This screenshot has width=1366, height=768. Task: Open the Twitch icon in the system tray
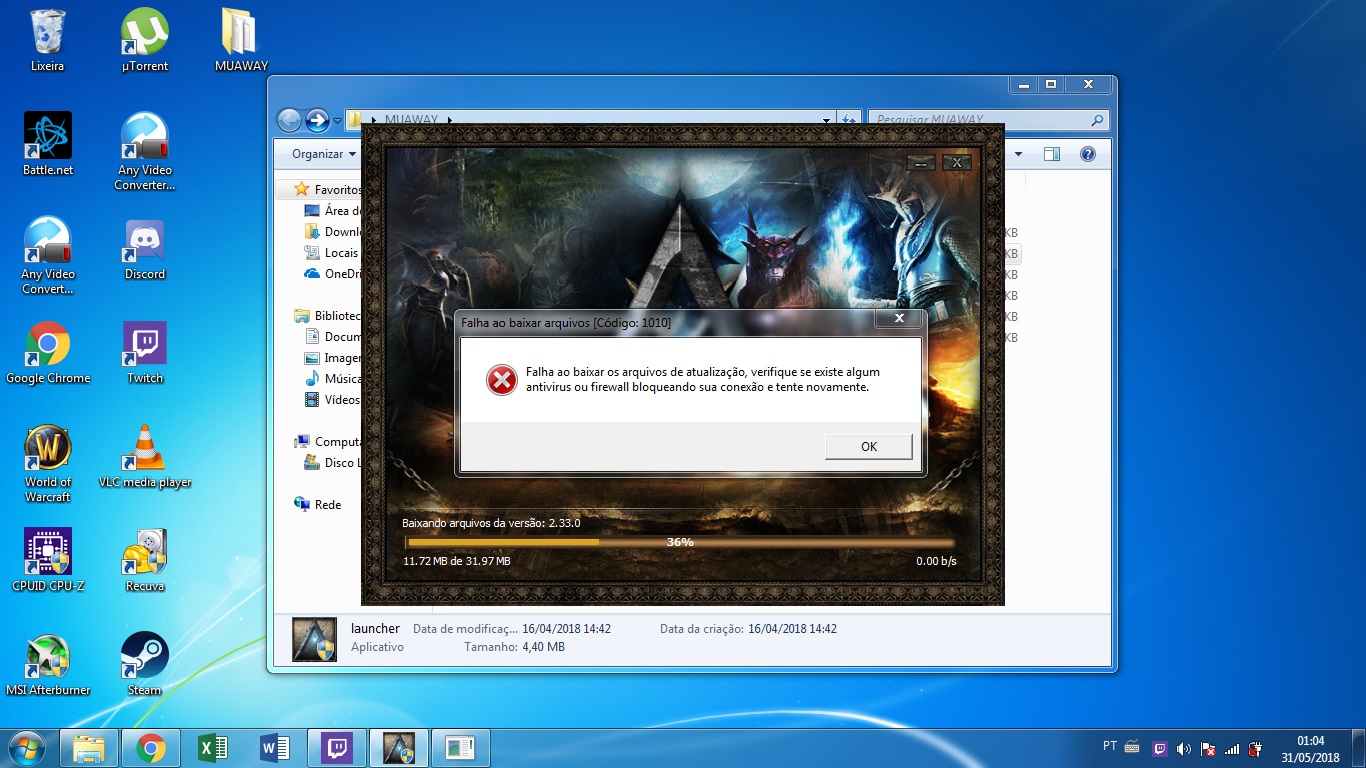tap(1160, 748)
